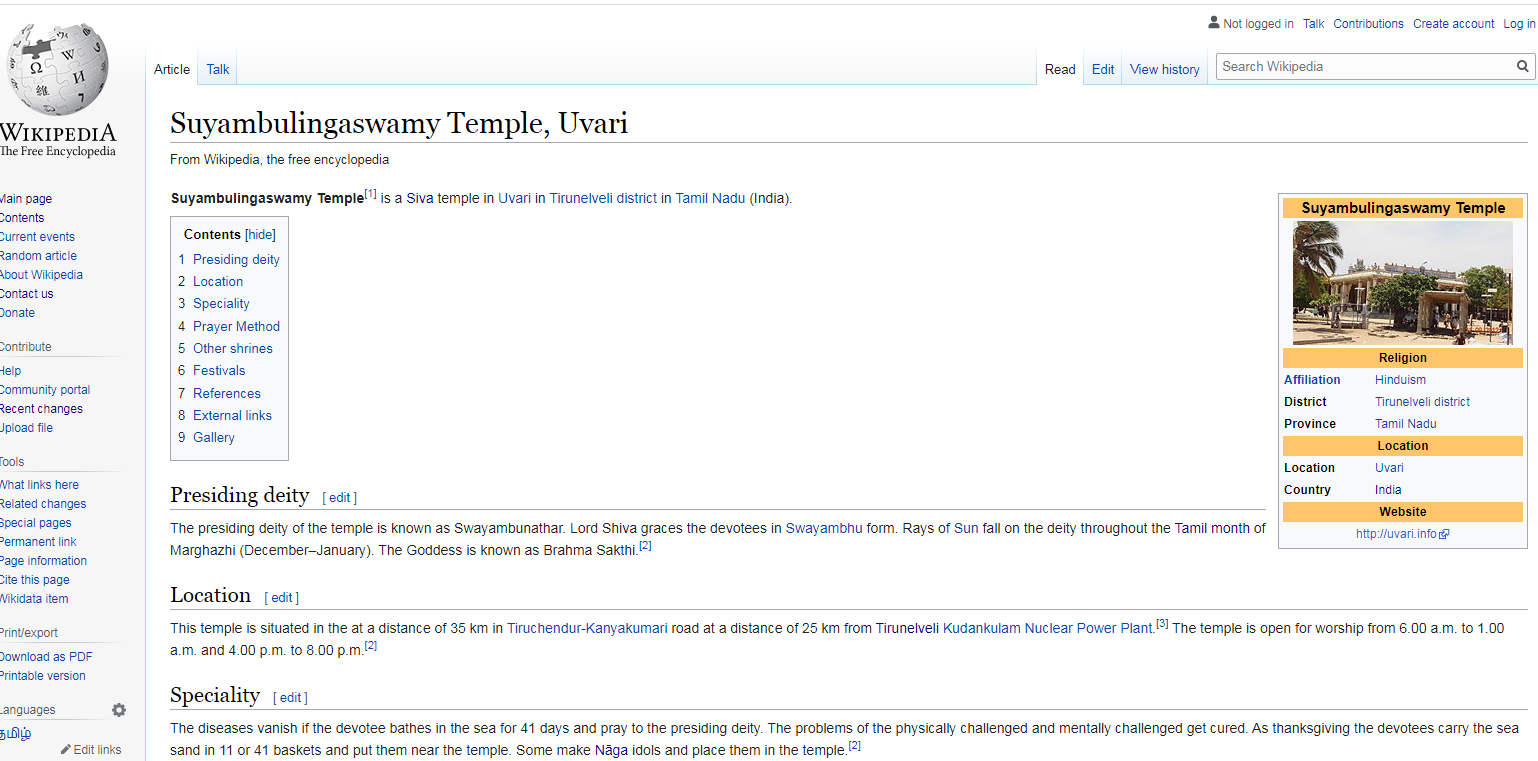The width and height of the screenshot is (1538, 761).
Task: Hide the table of contents
Action: click(x=260, y=234)
